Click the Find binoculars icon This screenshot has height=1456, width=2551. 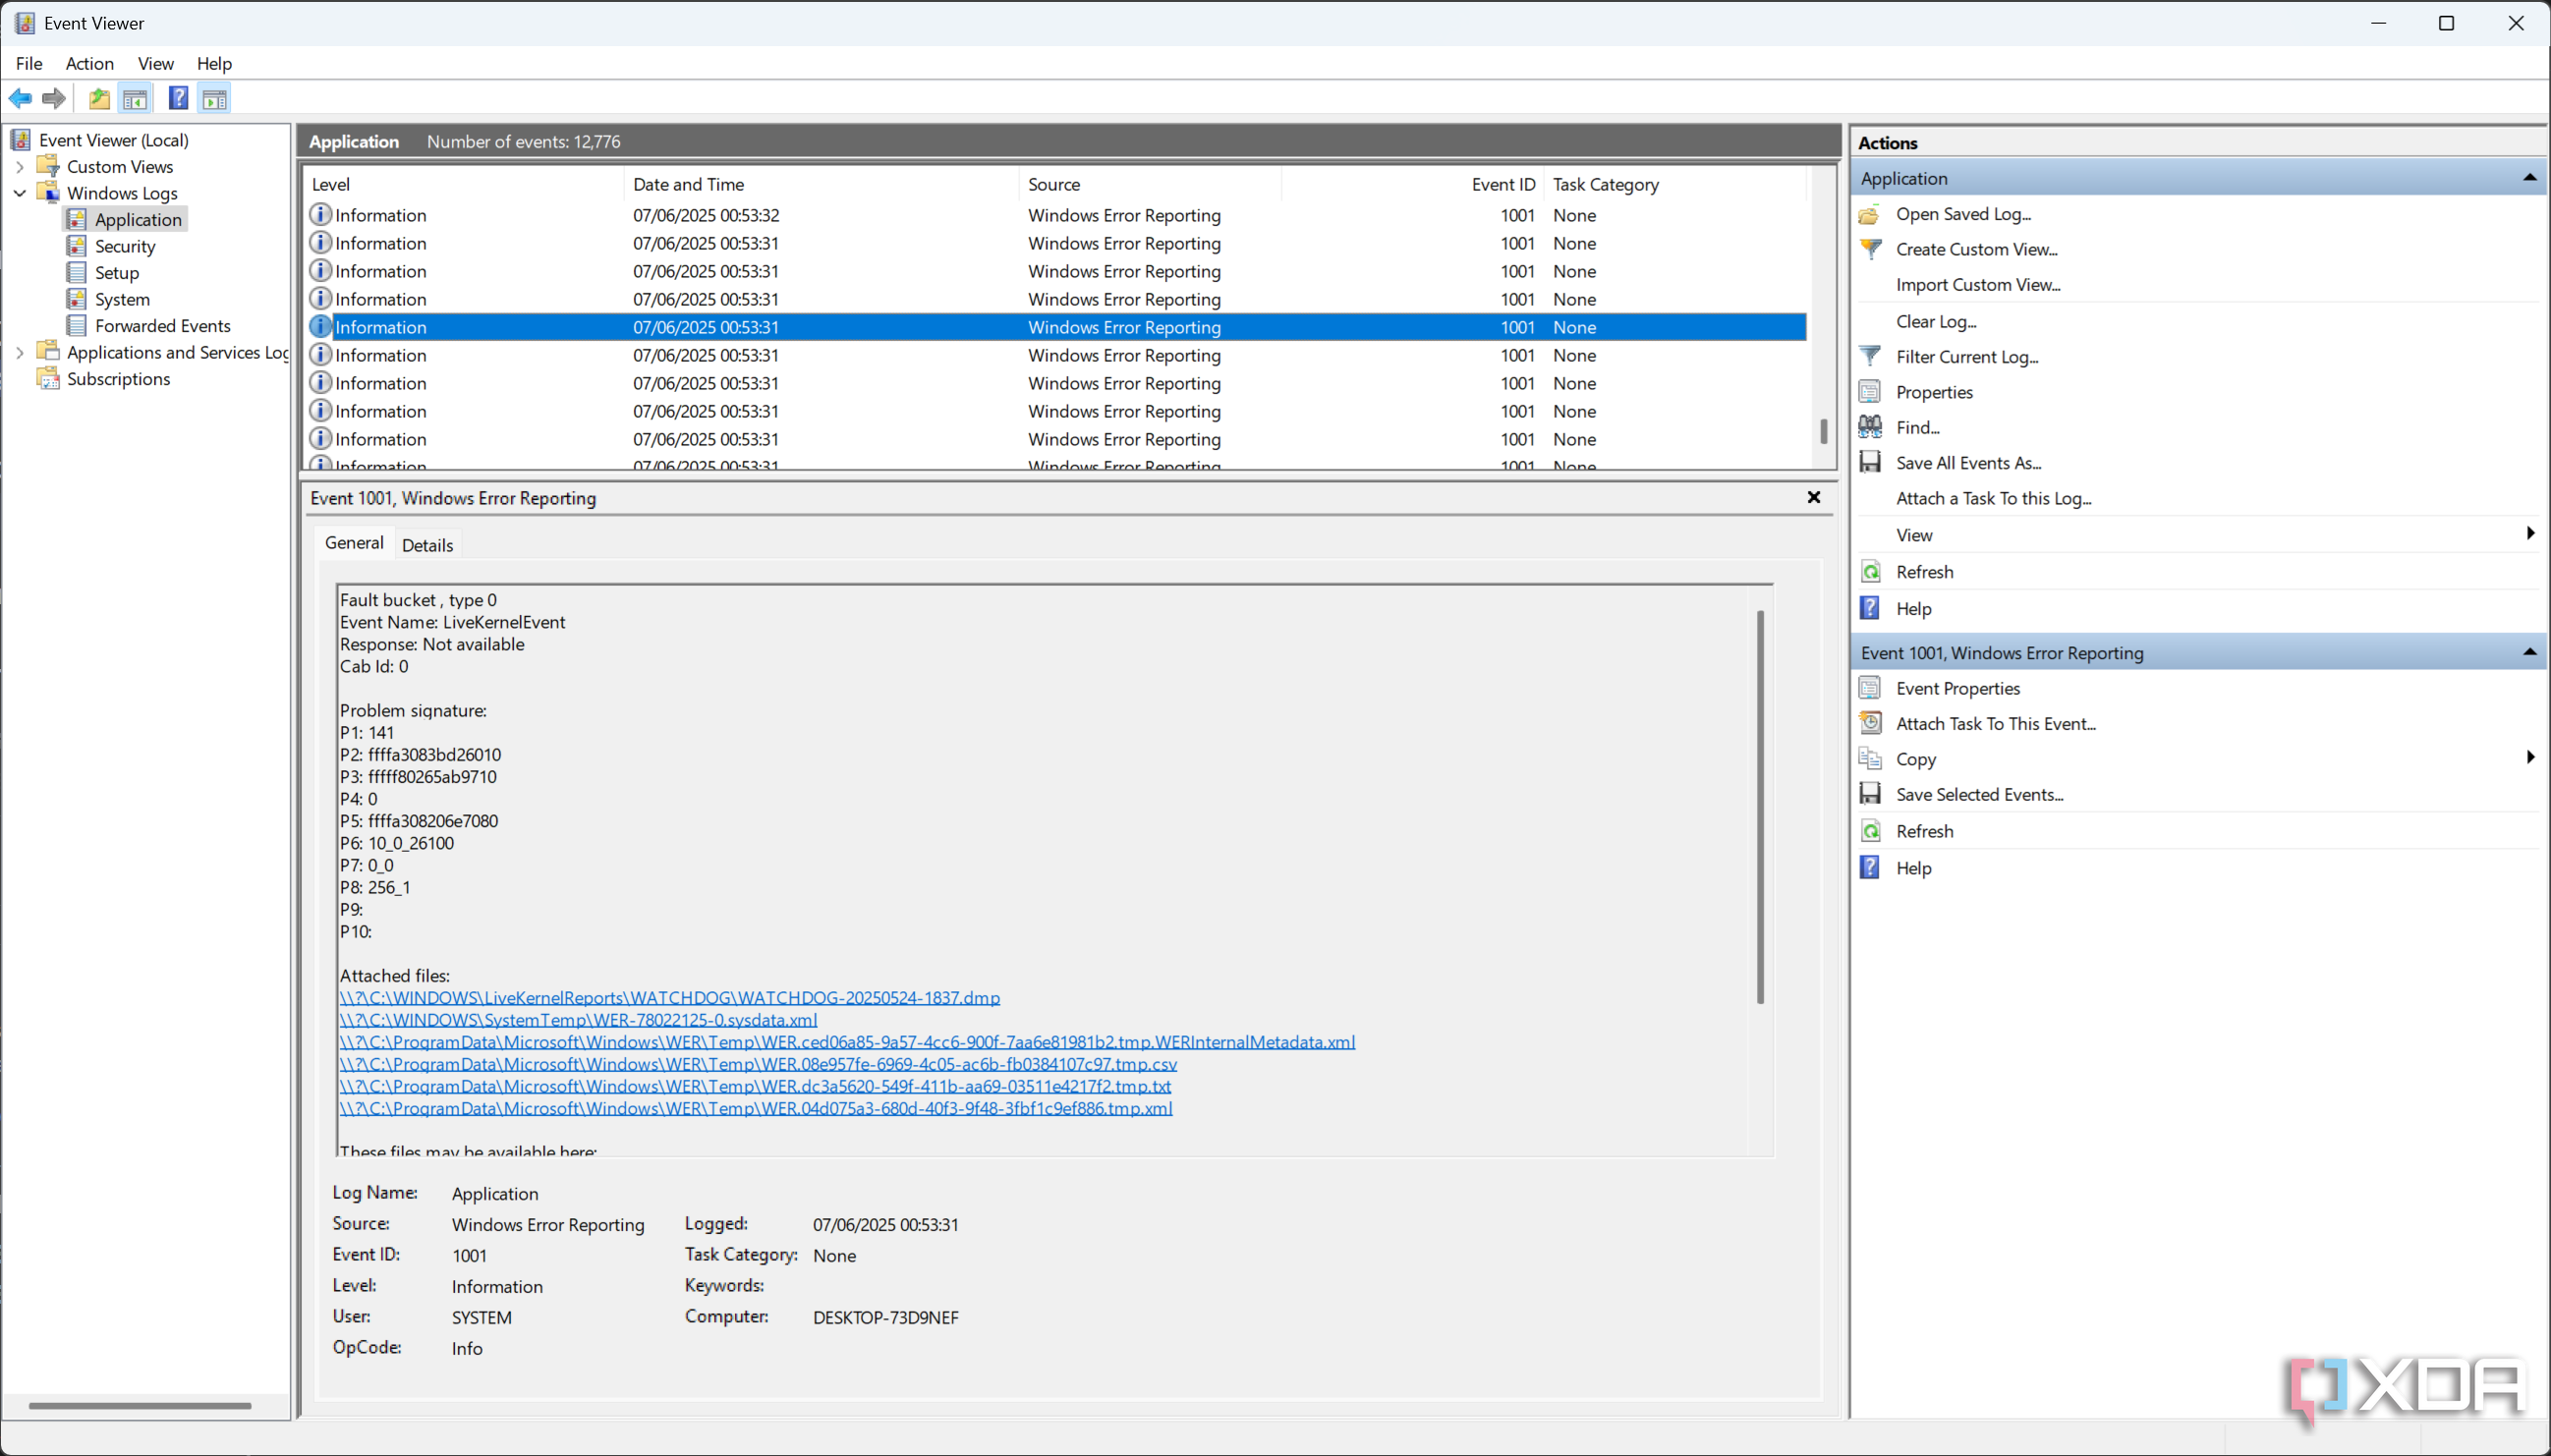[x=1869, y=427]
